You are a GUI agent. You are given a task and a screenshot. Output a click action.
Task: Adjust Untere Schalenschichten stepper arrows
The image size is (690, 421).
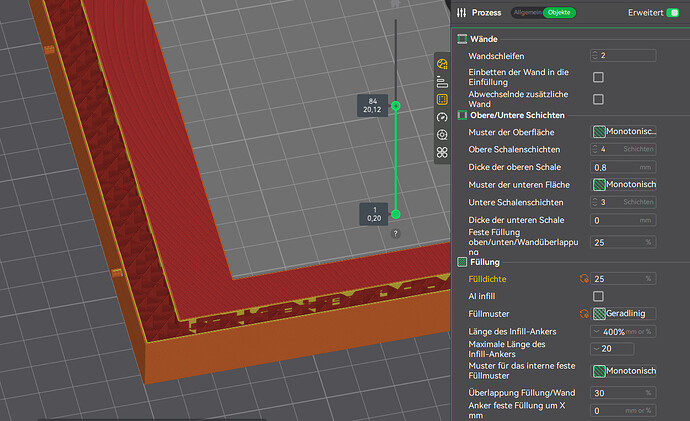click(x=595, y=202)
